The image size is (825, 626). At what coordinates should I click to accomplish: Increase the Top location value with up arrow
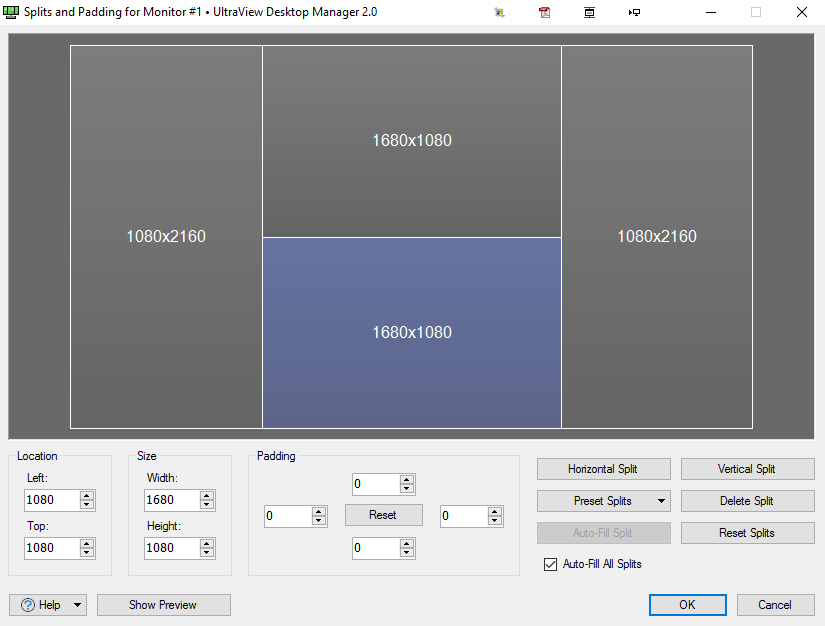[x=87, y=543]
